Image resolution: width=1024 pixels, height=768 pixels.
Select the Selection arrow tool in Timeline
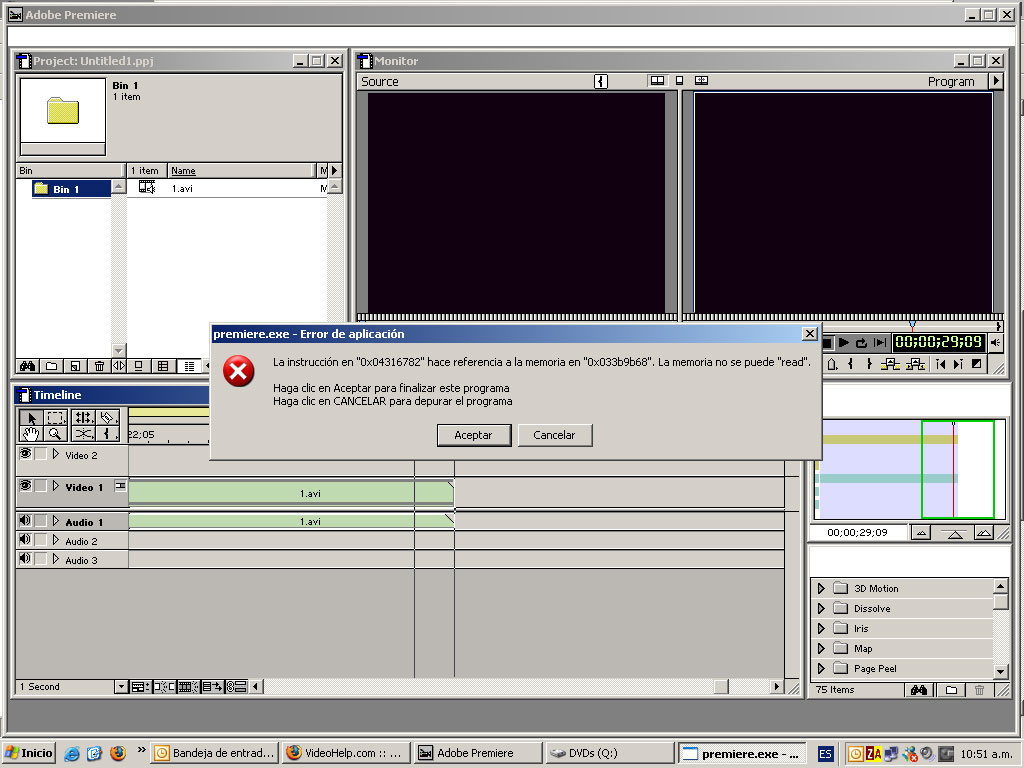pyautogui.click(x=31, y=417)
